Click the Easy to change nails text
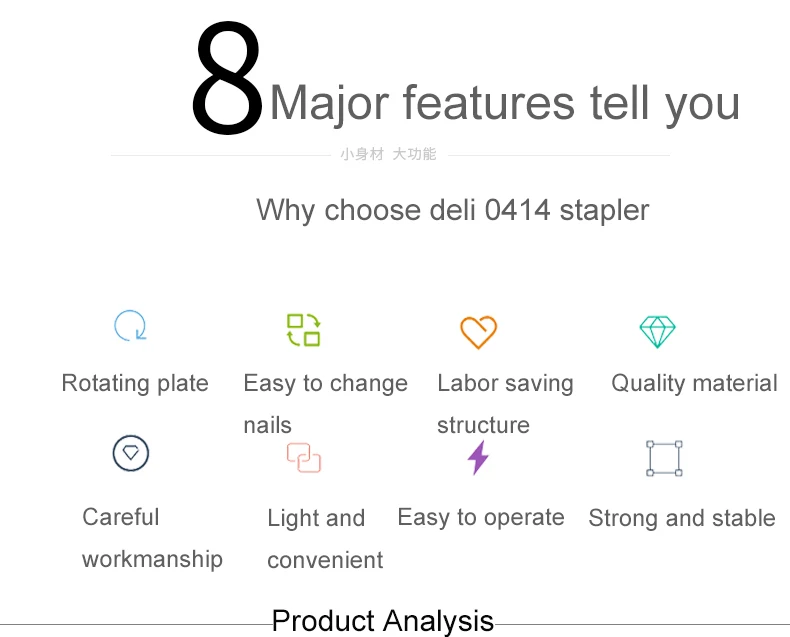This screenshot has width=790, height=637. tap(325, 404)
